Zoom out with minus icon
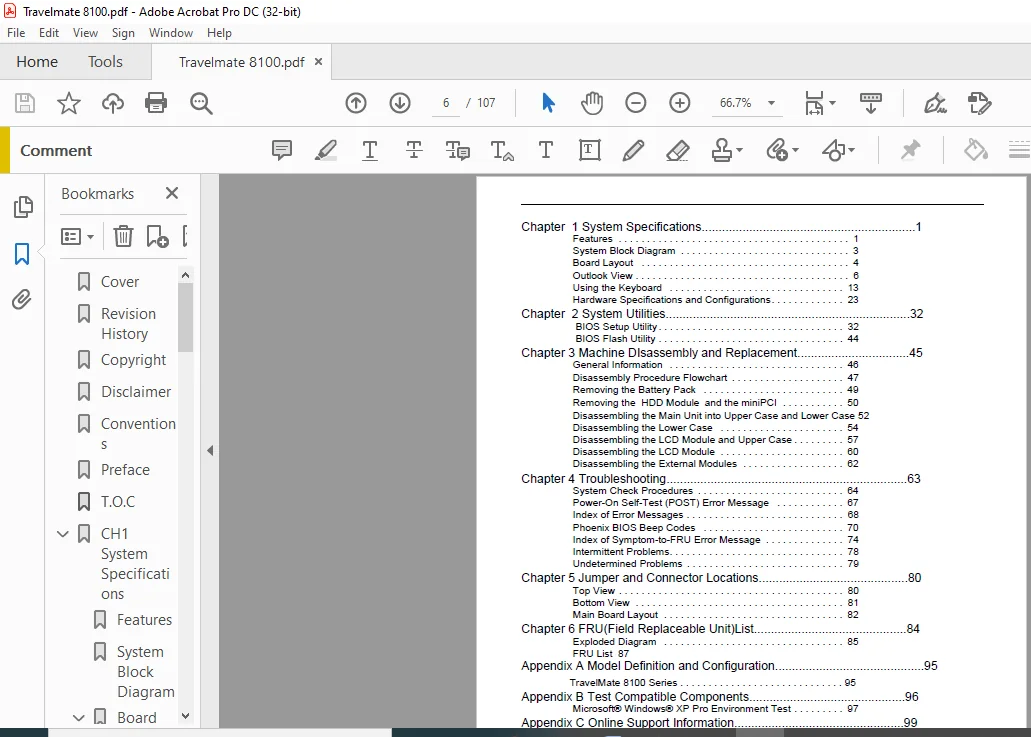Screen dimensions: 1031x737 point(636,103)
